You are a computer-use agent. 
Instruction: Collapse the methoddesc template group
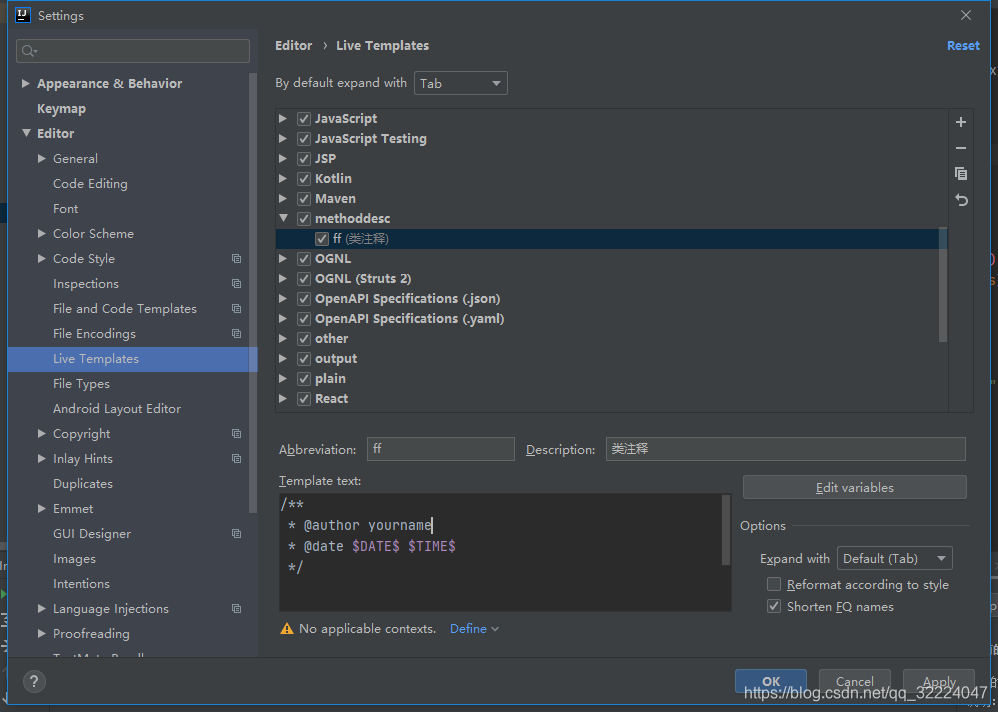click(x=283, y=218)
